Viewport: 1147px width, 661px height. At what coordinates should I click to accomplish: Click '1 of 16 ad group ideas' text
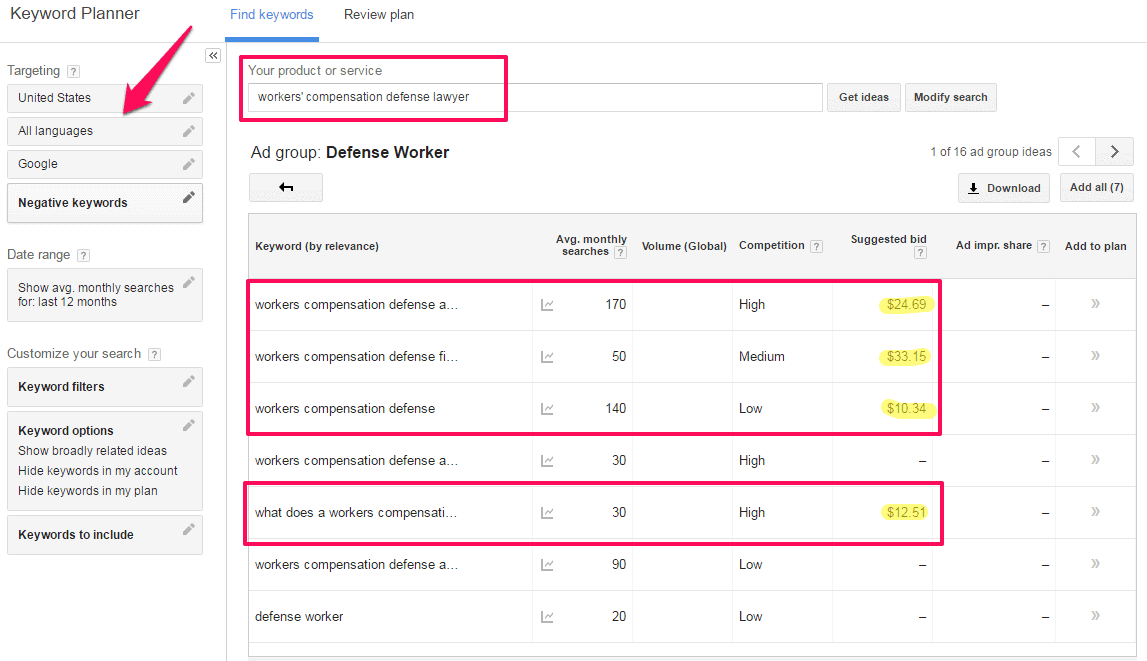[990, 152]
